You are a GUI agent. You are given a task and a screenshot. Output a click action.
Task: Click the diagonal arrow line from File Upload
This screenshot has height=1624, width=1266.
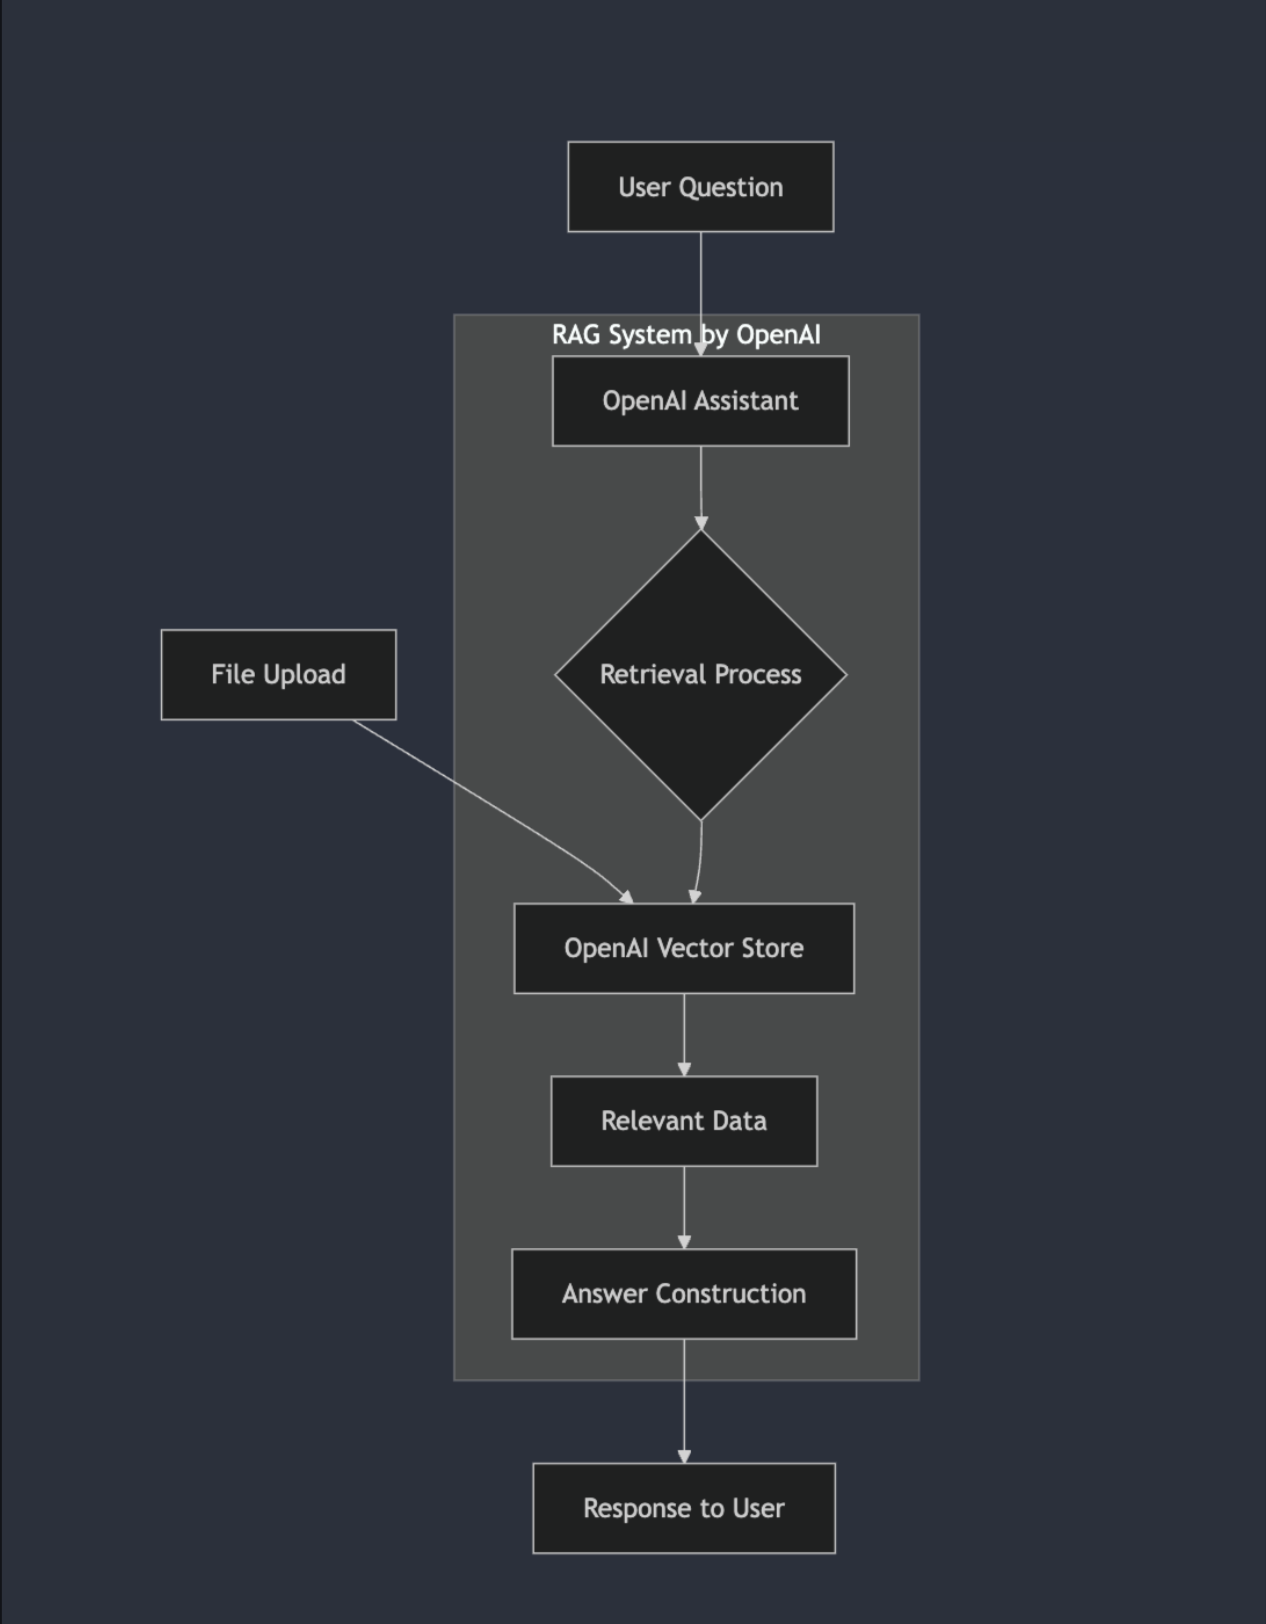[x=480, y=798]
